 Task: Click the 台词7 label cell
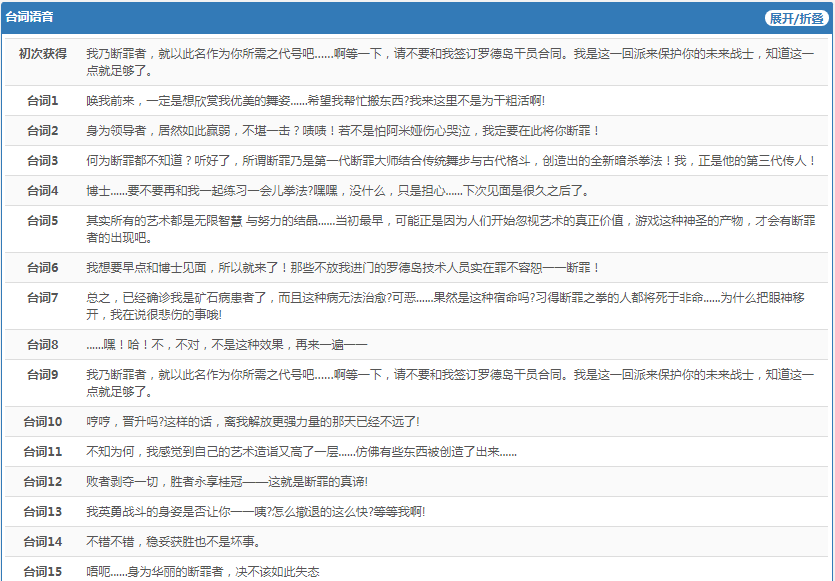coord(43,298)
